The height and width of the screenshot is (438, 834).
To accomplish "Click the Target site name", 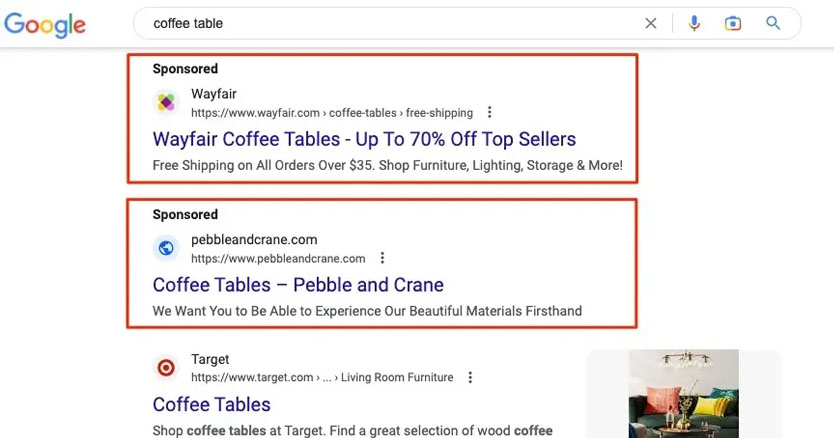I will (210, 360).
